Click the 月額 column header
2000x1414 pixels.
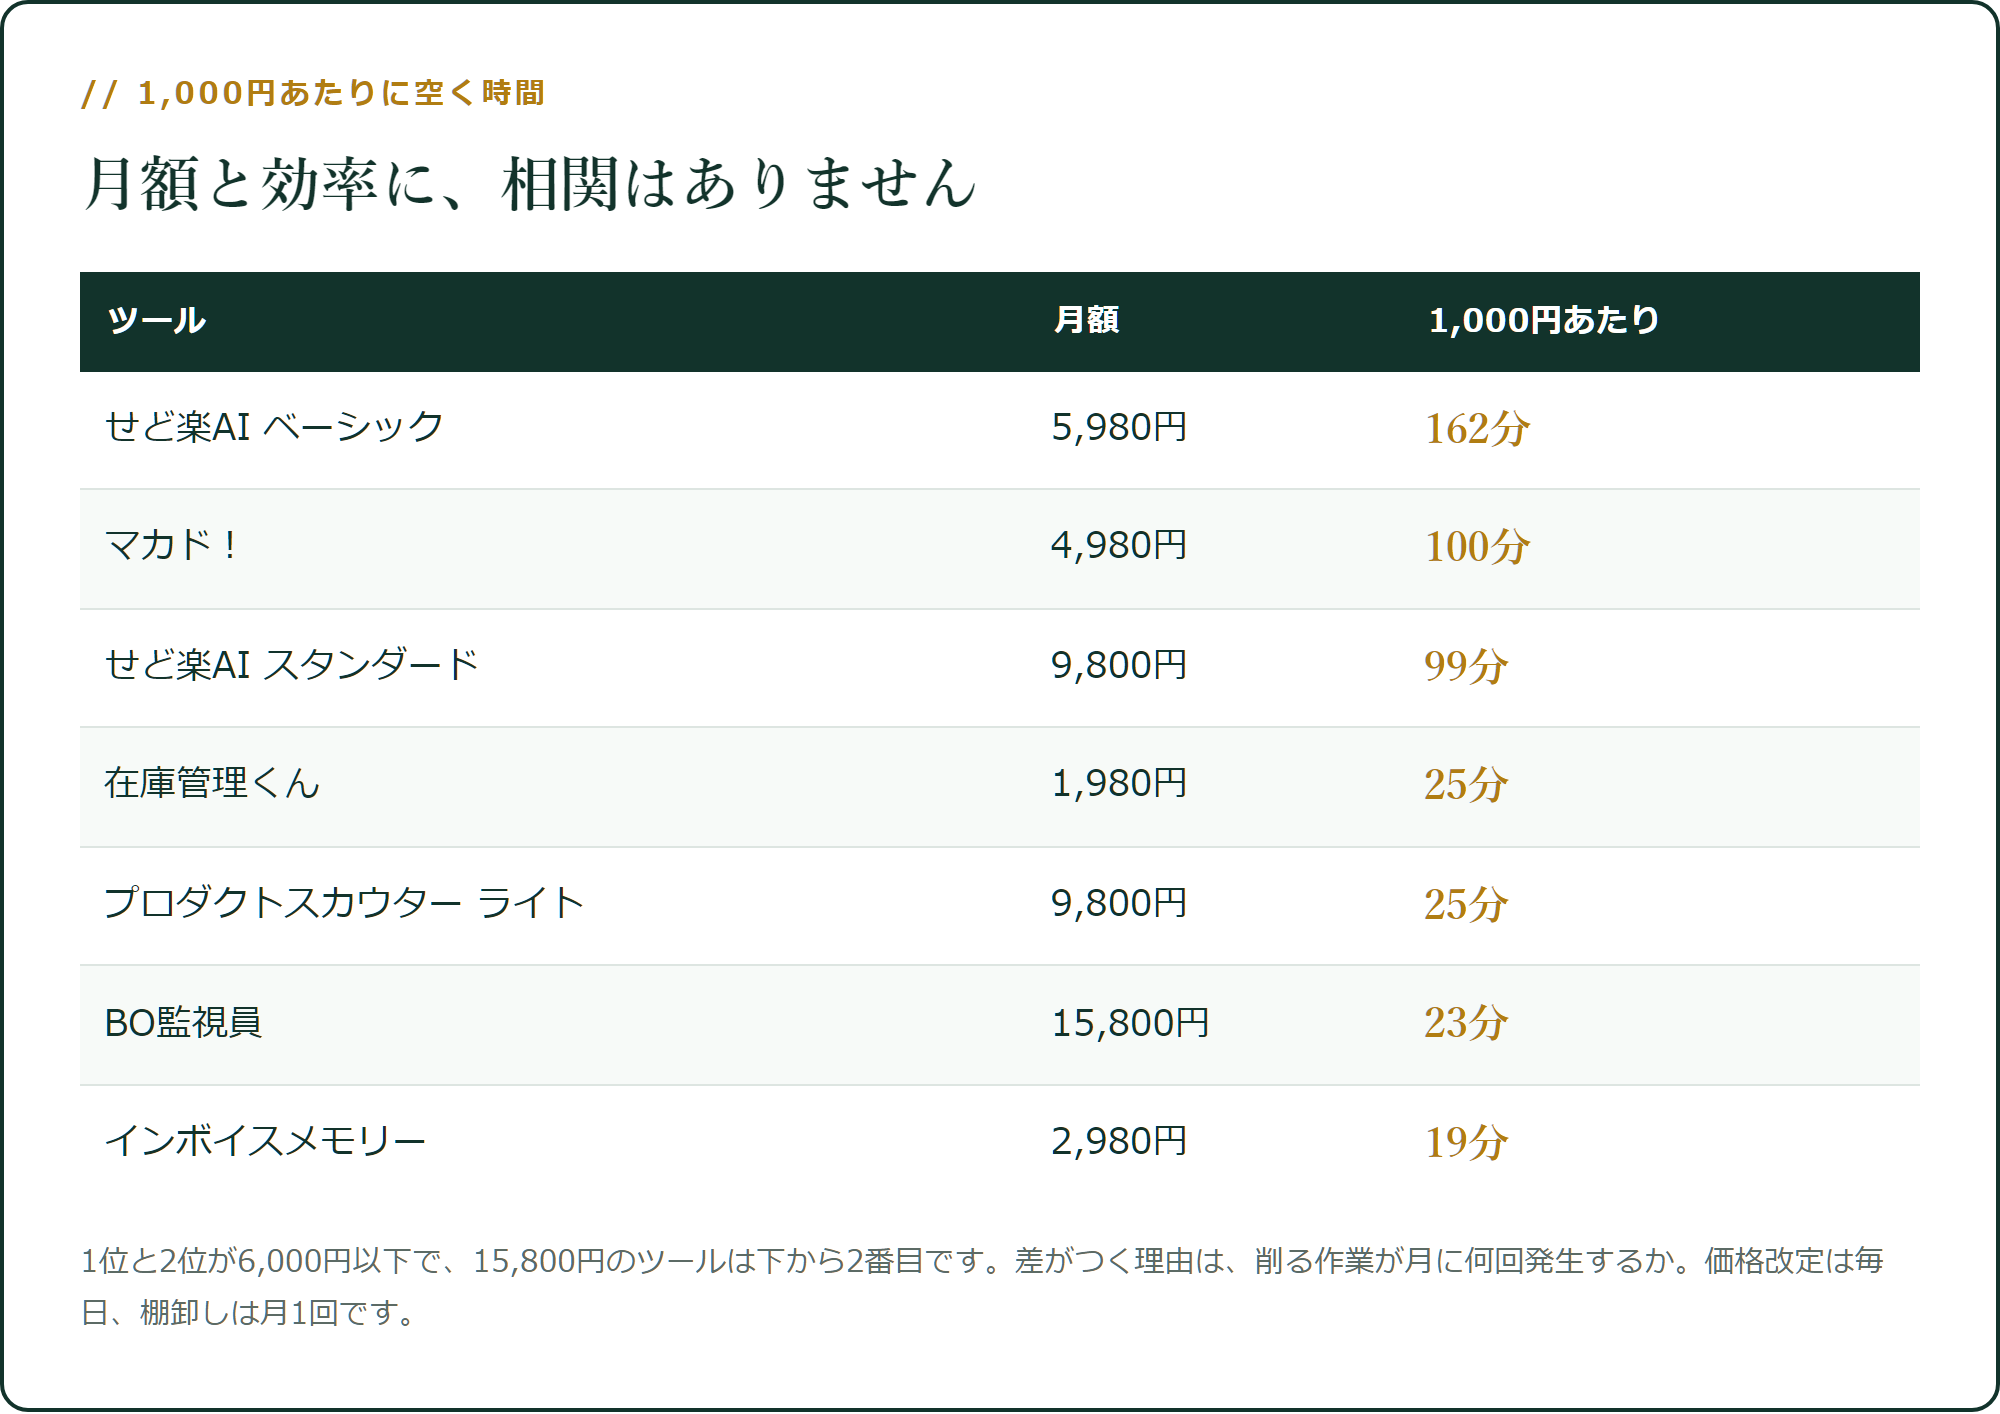(1086, 321)
